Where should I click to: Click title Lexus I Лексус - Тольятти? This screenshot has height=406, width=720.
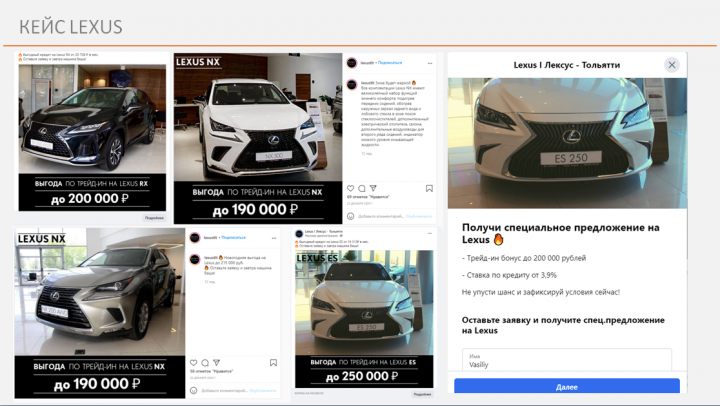pos(567,65)
